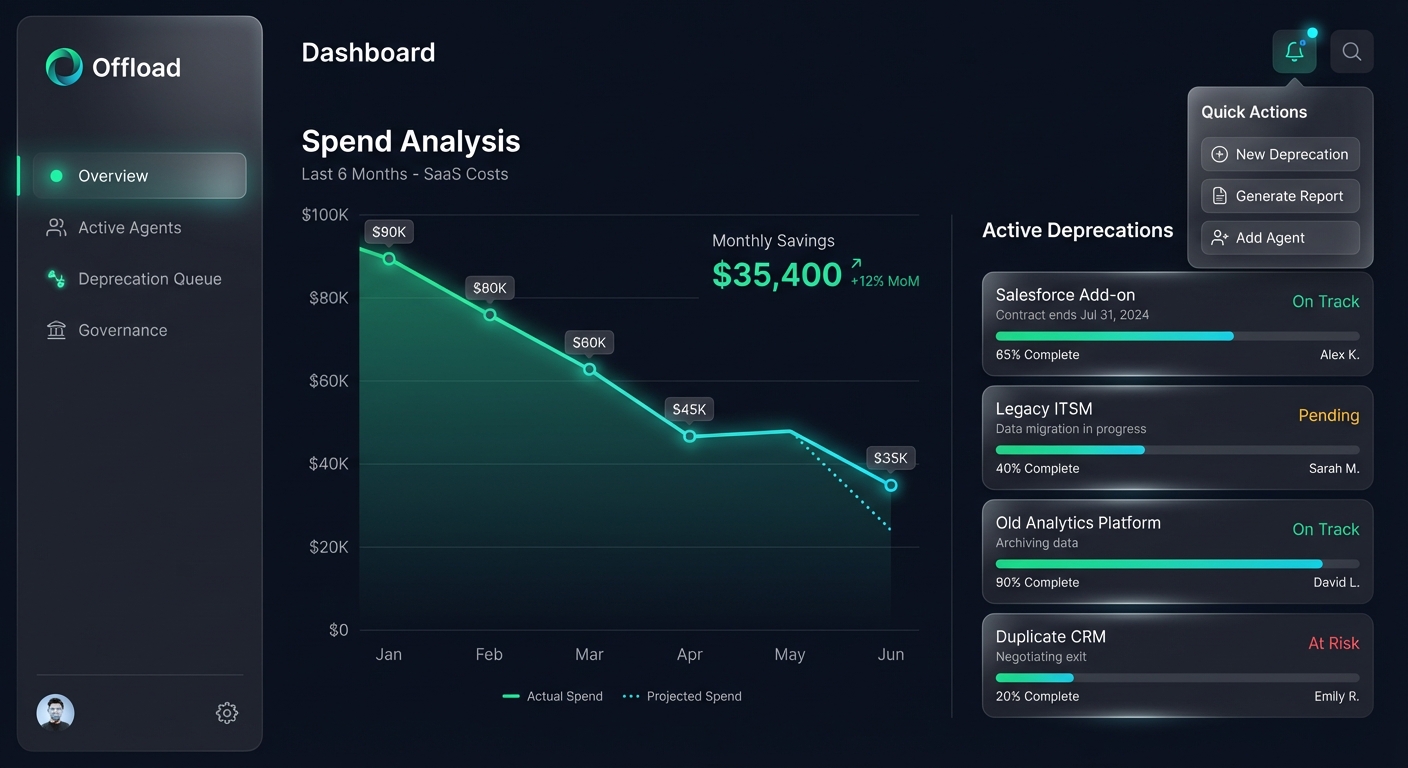
Task: Click the Deprecation Queue icon
Action: (x=55, y=278)
